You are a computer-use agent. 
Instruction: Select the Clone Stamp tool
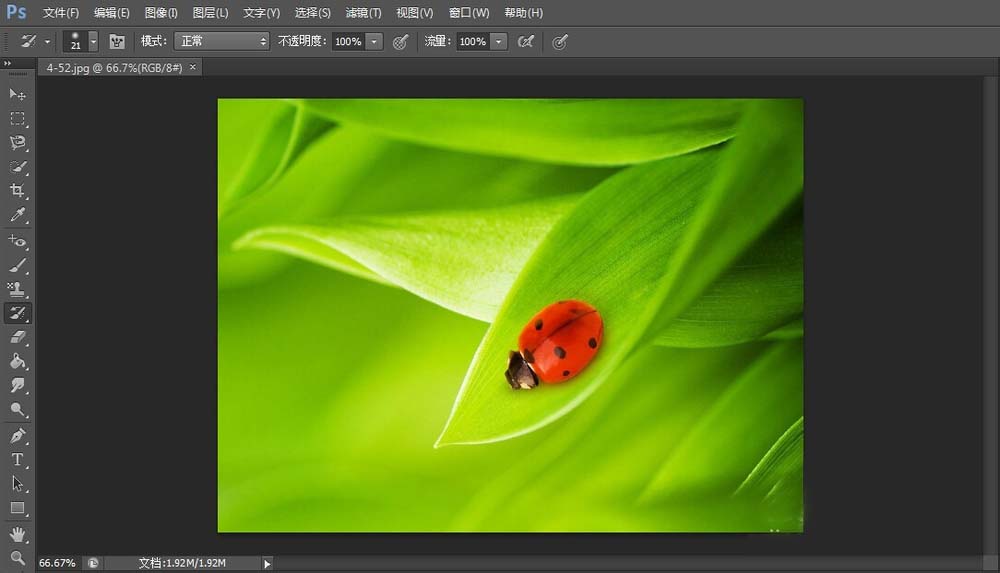tap(17, 289)
